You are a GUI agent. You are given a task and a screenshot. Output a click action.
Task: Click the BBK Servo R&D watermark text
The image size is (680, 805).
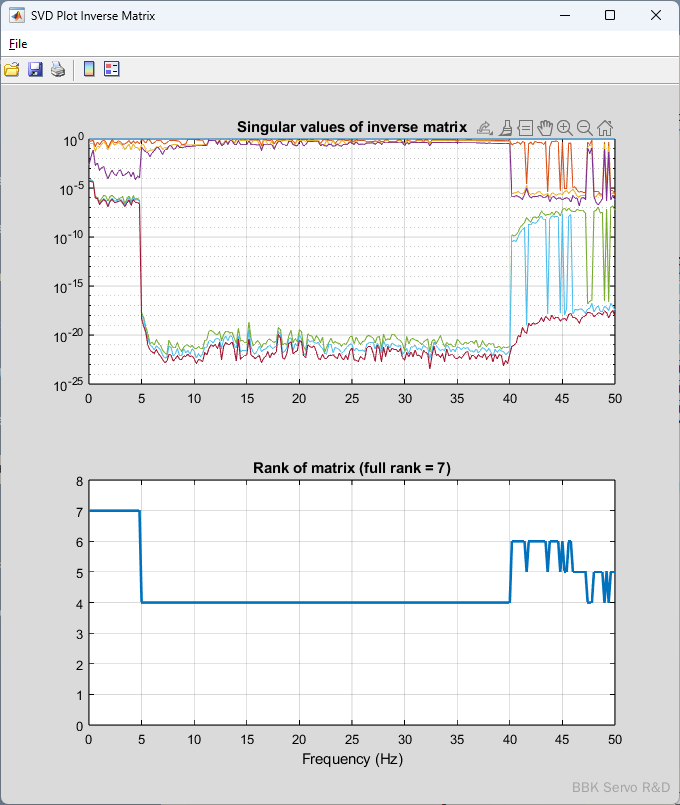pos(620,787)
